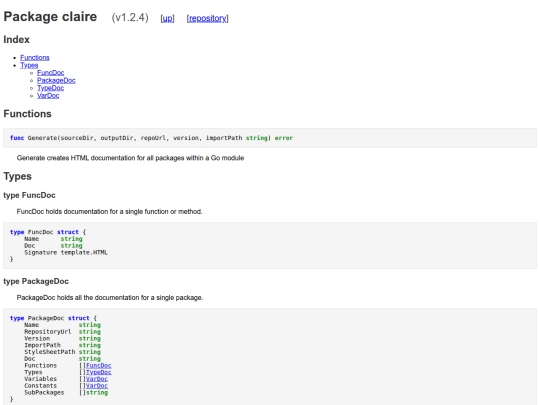Click the Index heading
The width and height of the screenshot is (540, 405).
point(17,40)
